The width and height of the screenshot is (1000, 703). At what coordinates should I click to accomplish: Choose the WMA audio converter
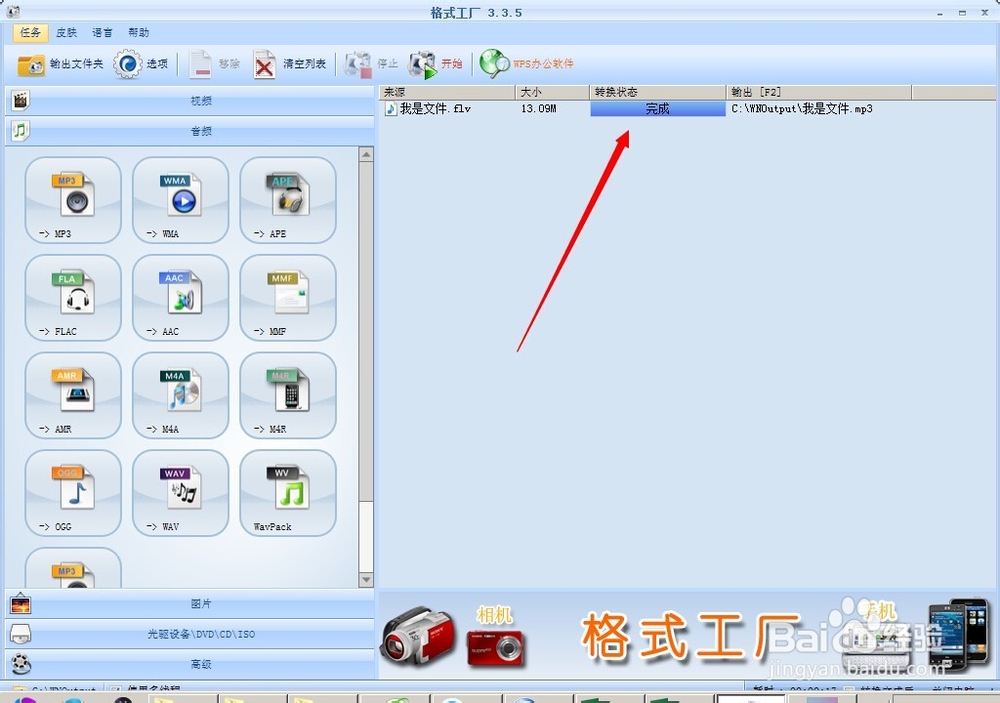[180, 200]
